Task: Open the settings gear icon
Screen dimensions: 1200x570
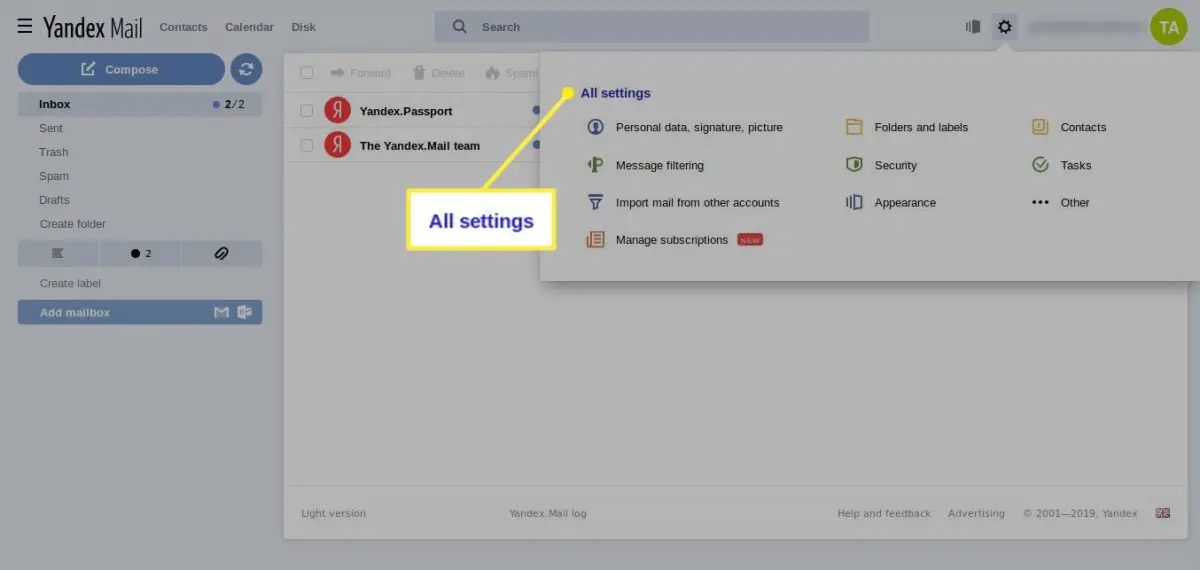Action: (1005, 27)
